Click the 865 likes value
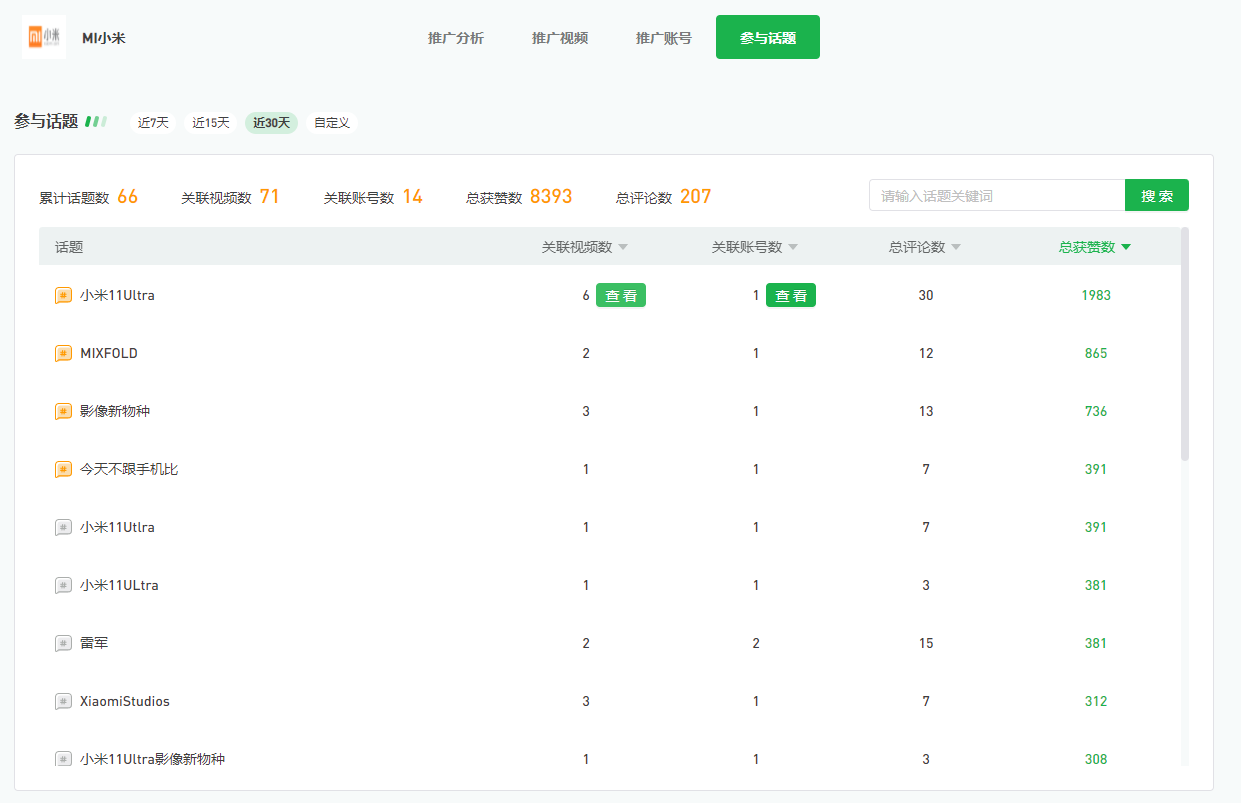The image size is (1241, 803). (x=1096, y=353)
